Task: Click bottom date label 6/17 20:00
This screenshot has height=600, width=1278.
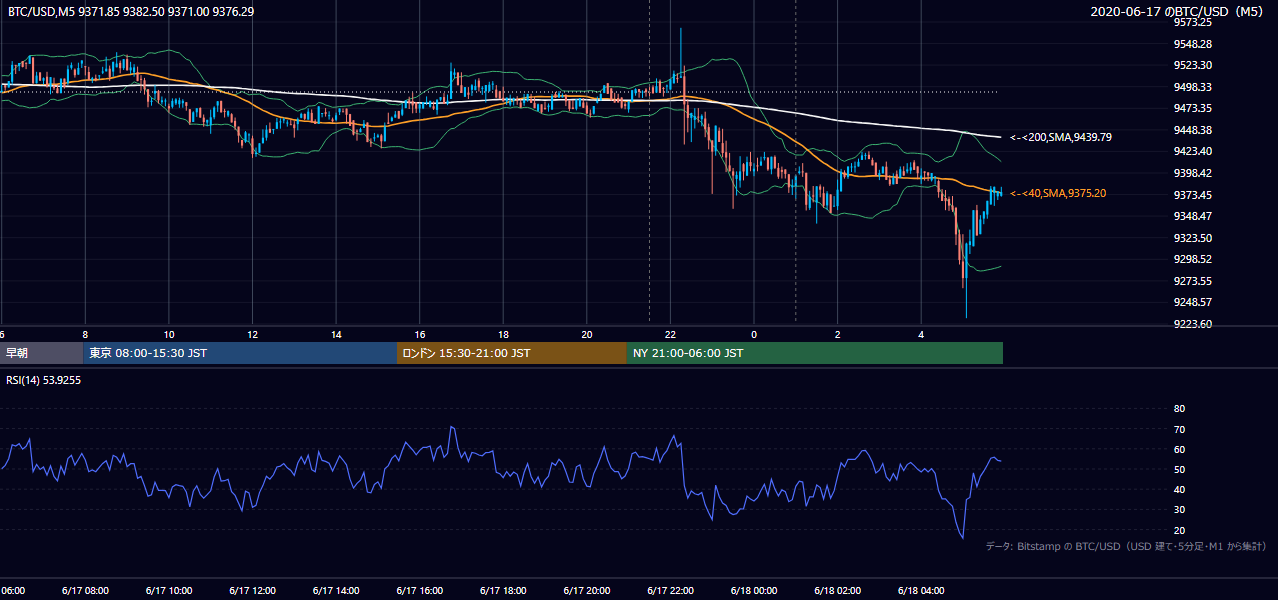Action: coord(587,591)
